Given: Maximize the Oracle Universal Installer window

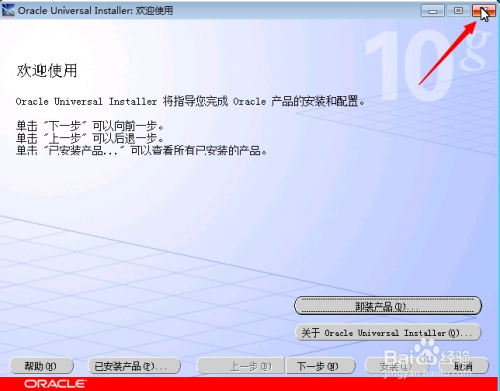Looking at the screenshot, I should point(458,11).
